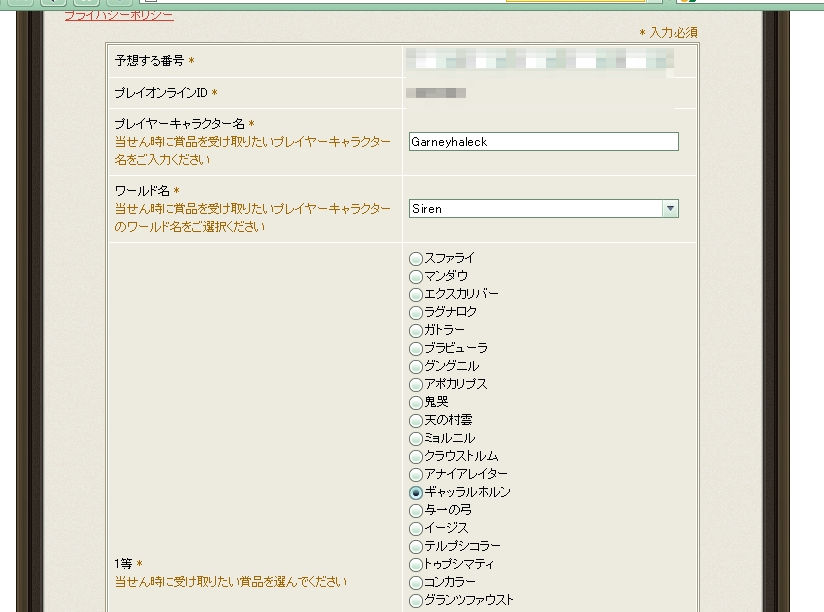Select the エクスカリバー radio button

[416, 294]
